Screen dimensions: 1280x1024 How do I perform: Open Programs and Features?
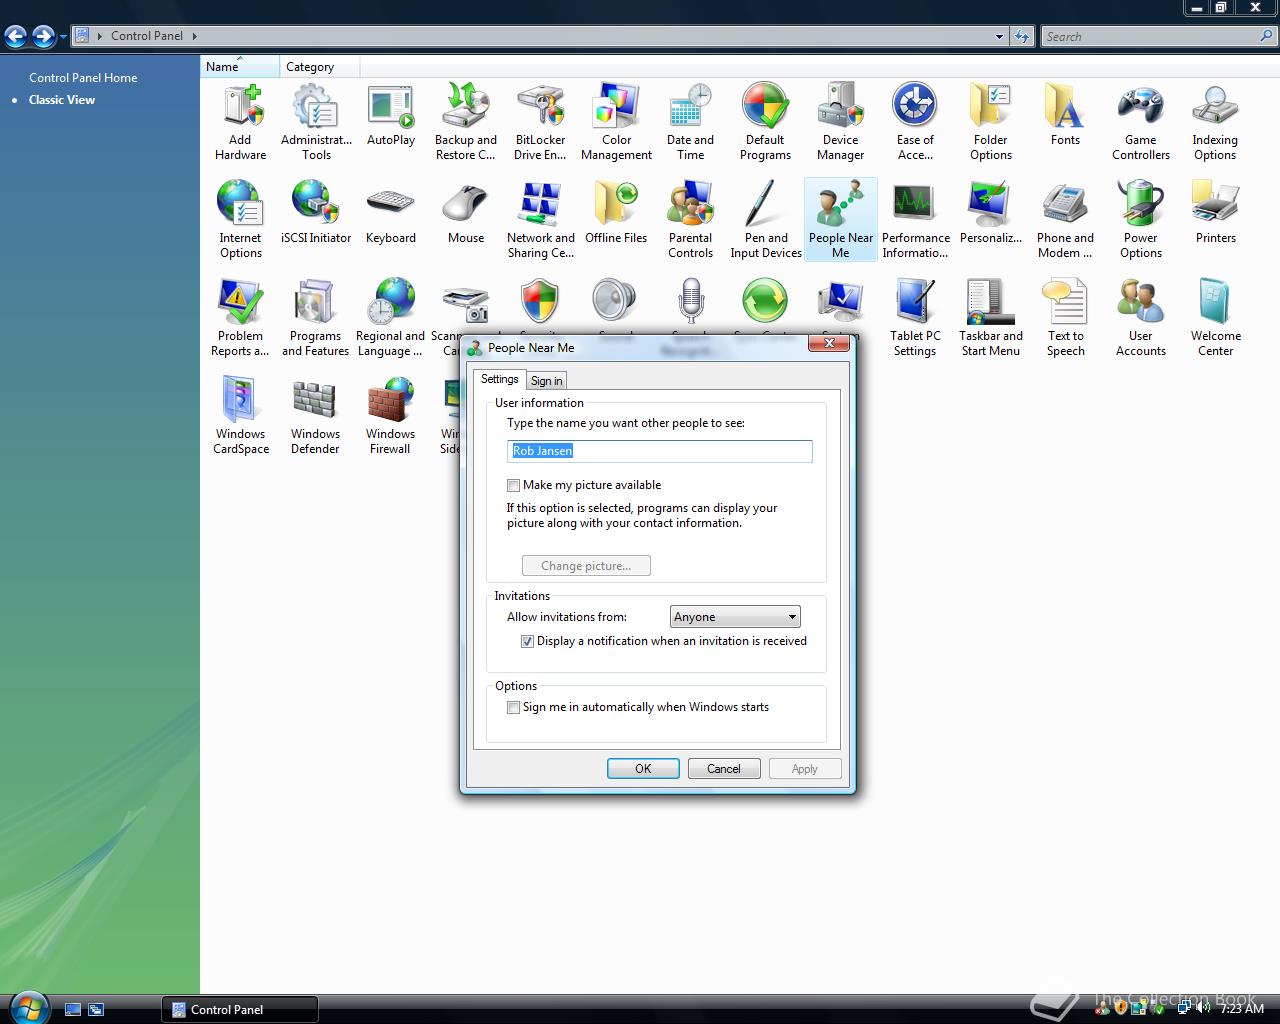tap(316, 318)
